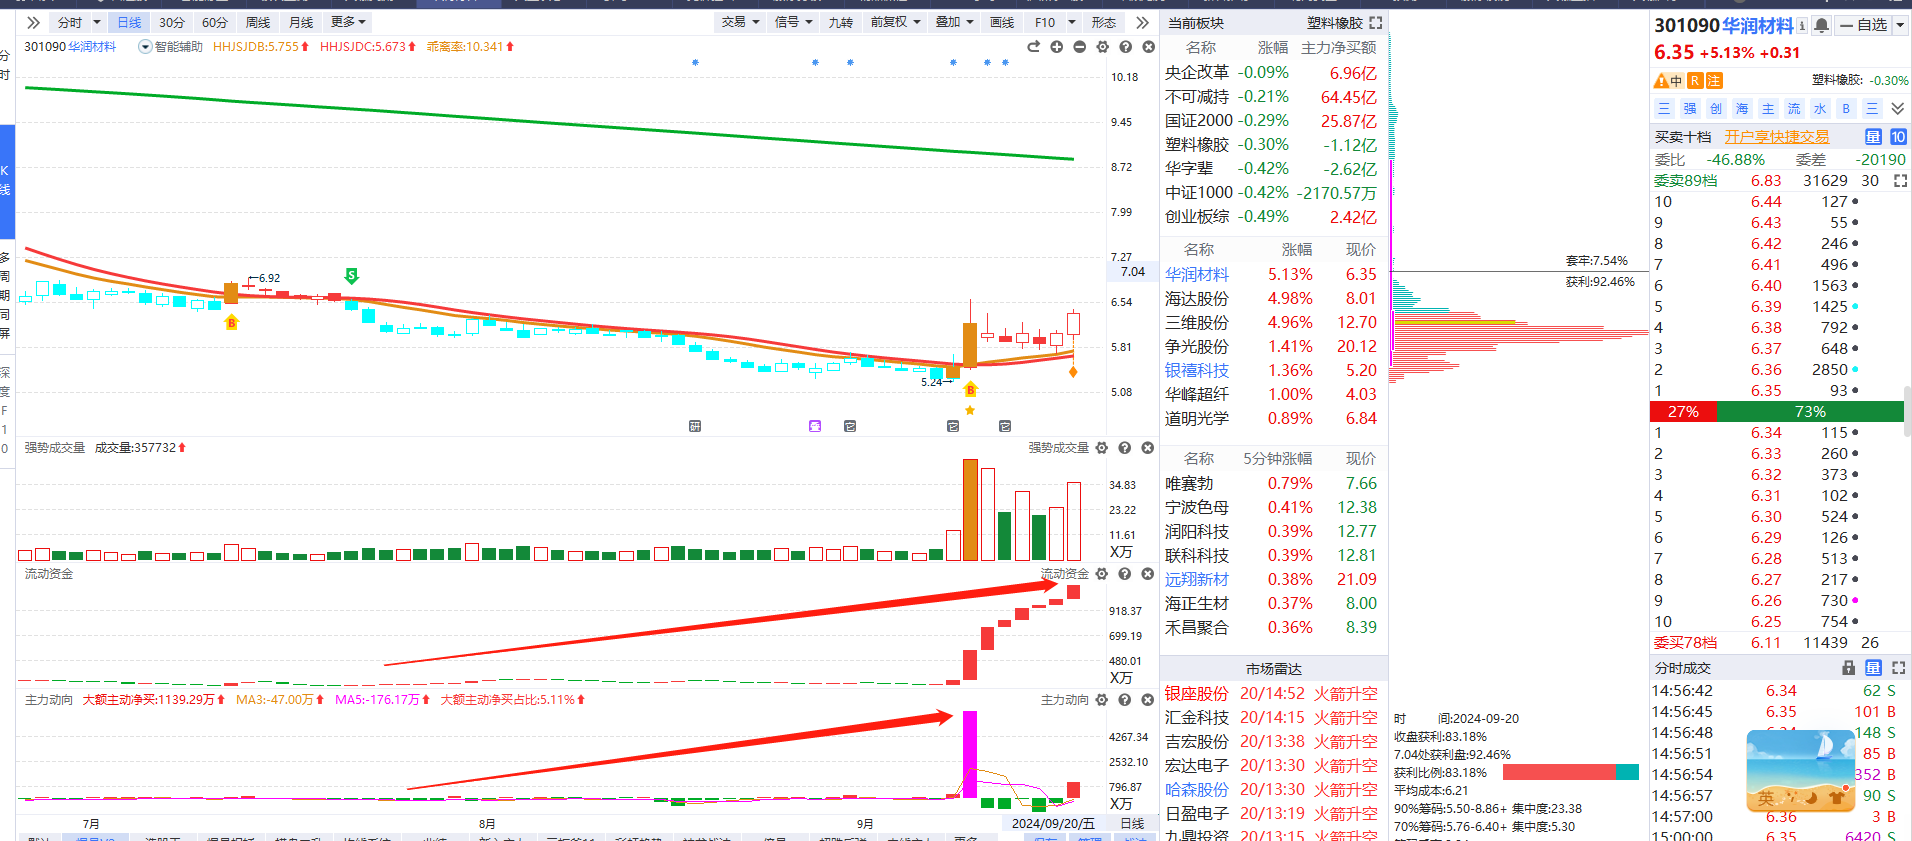Close the 强势成交量 sub-chart

1148,448
